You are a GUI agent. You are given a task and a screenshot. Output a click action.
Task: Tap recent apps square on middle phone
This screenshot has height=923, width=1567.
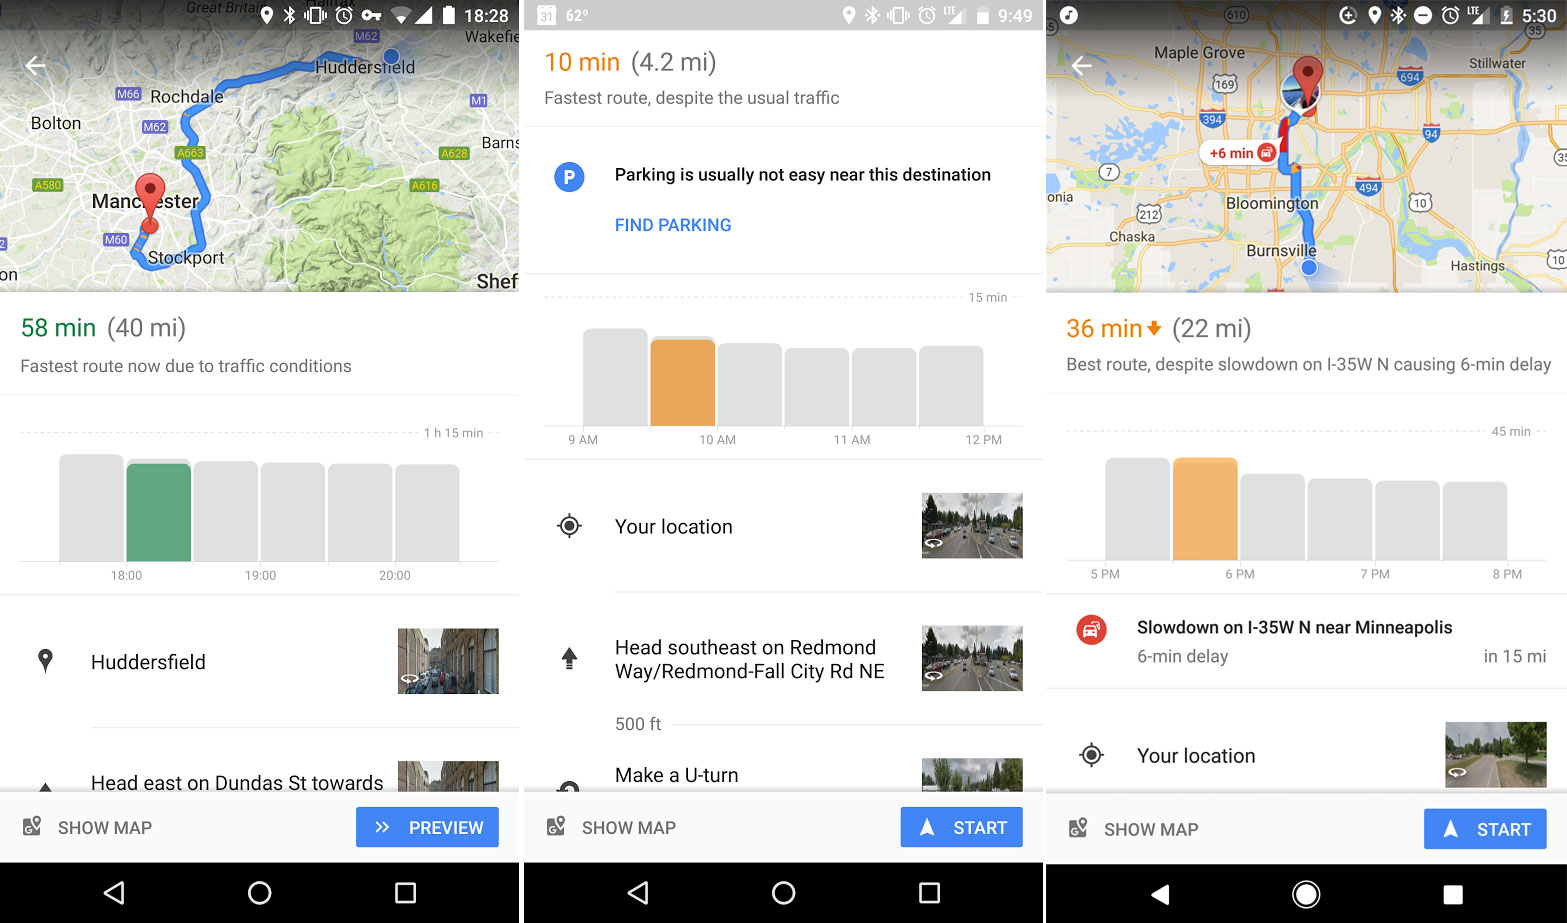pos(929,893)
